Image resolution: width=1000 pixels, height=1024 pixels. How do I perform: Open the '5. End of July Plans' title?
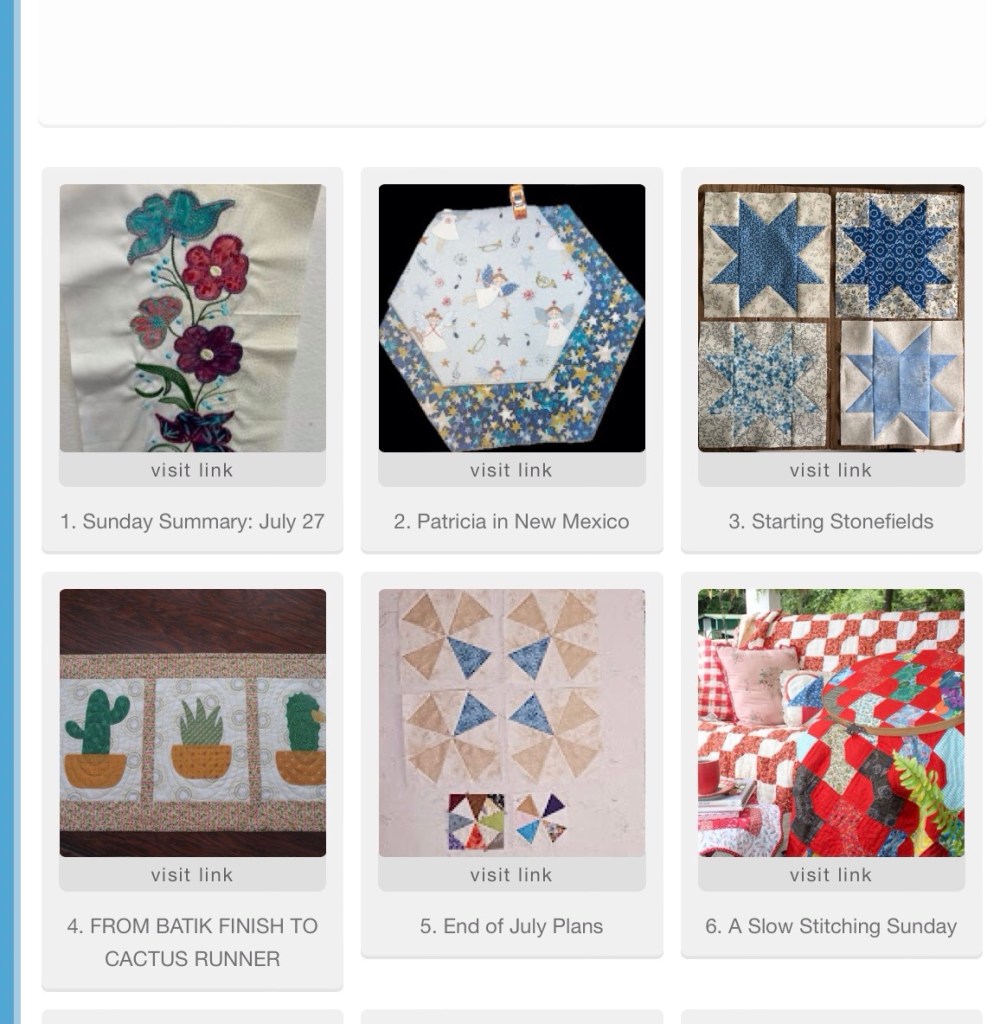(511, 926)
